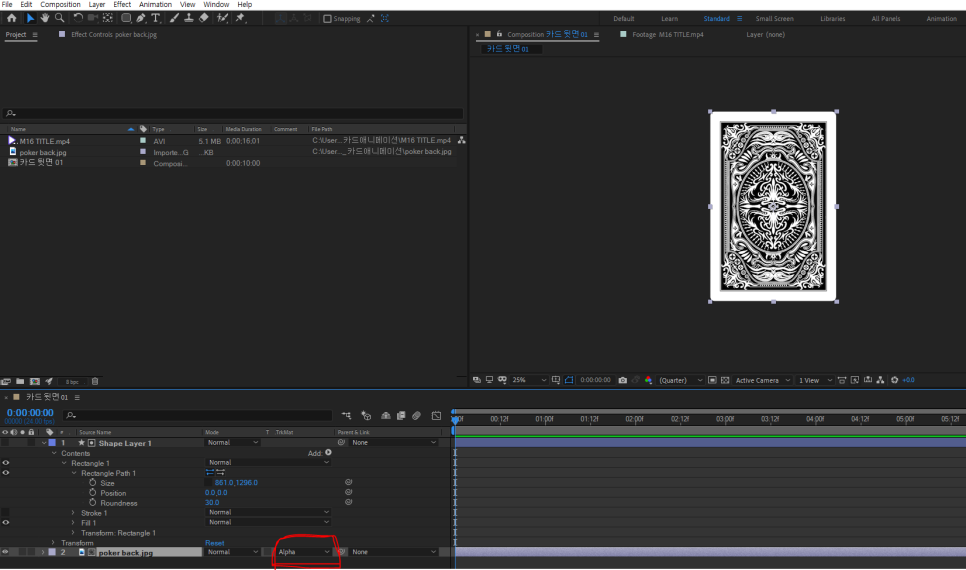Viewport: 966px width, 570px height.
Task: Select the Eraser tool
Action: 204,18
